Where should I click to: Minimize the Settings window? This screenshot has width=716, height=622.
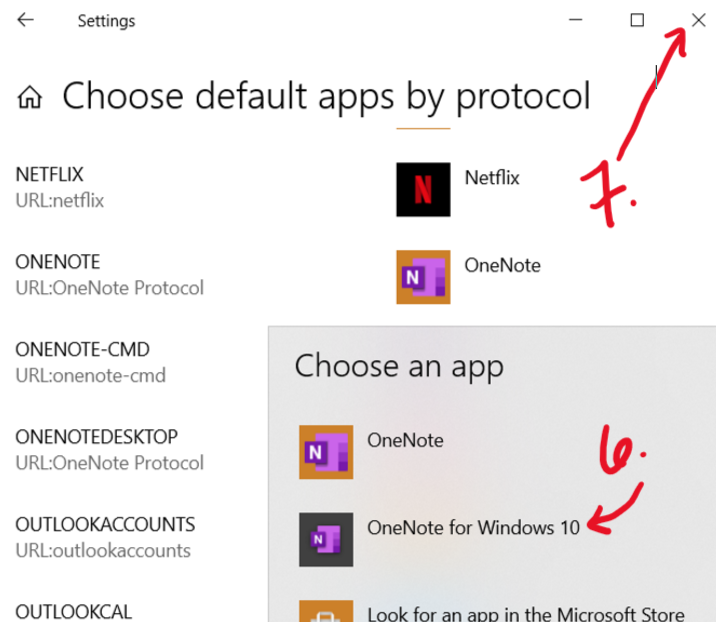click(576, 20)
